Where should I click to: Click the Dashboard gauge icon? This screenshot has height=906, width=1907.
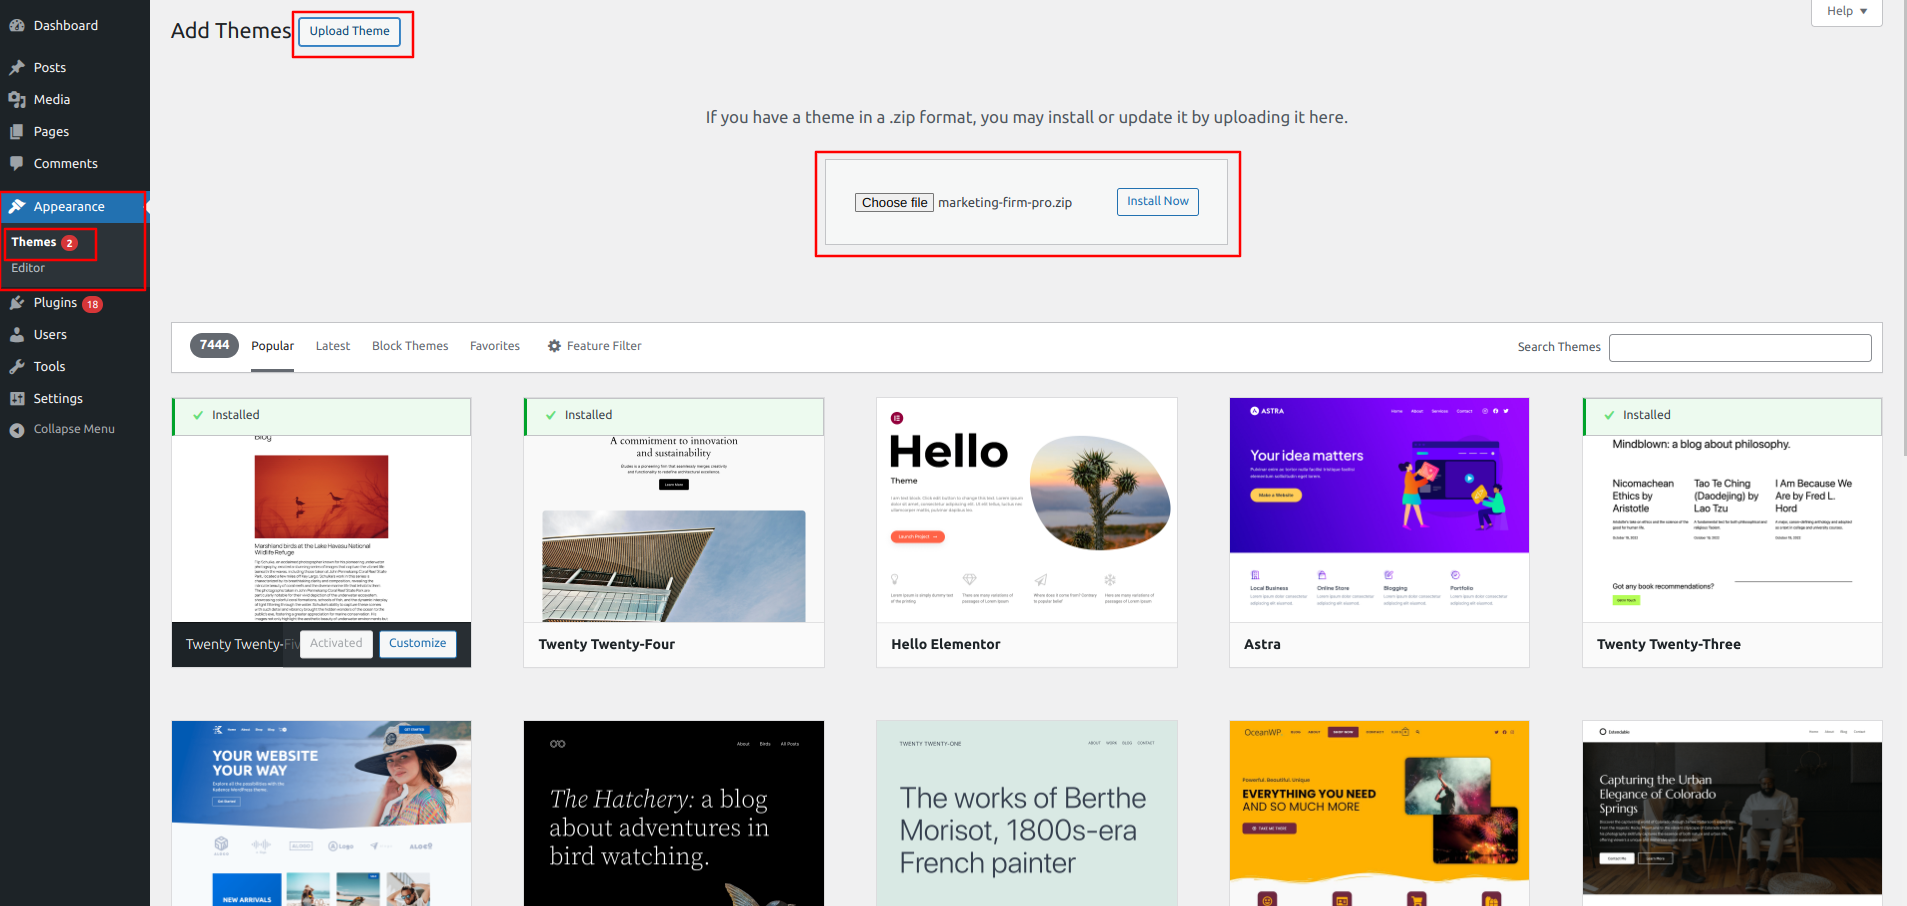tap(17, 26)
